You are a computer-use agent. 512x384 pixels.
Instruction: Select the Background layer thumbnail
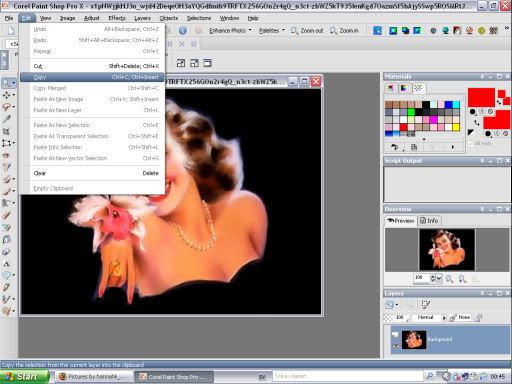pos(414,339)
